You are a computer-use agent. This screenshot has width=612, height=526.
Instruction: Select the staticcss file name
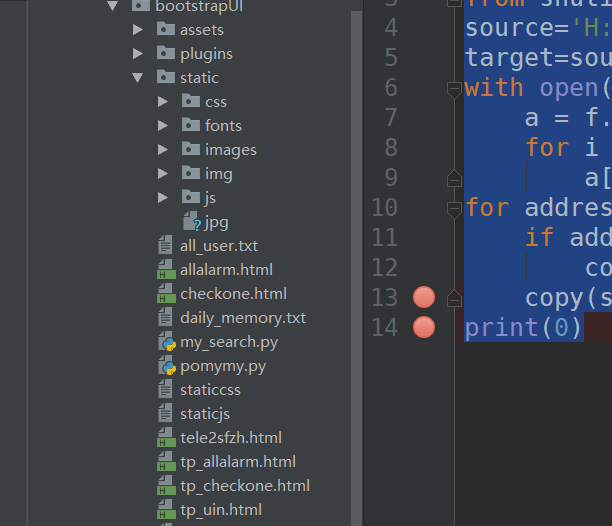coord(210,390)
